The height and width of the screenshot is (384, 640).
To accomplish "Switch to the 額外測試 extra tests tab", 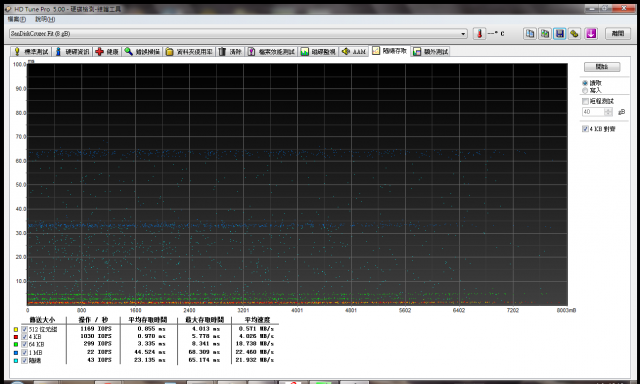I will pyautogui.click(x=431, y=51).
